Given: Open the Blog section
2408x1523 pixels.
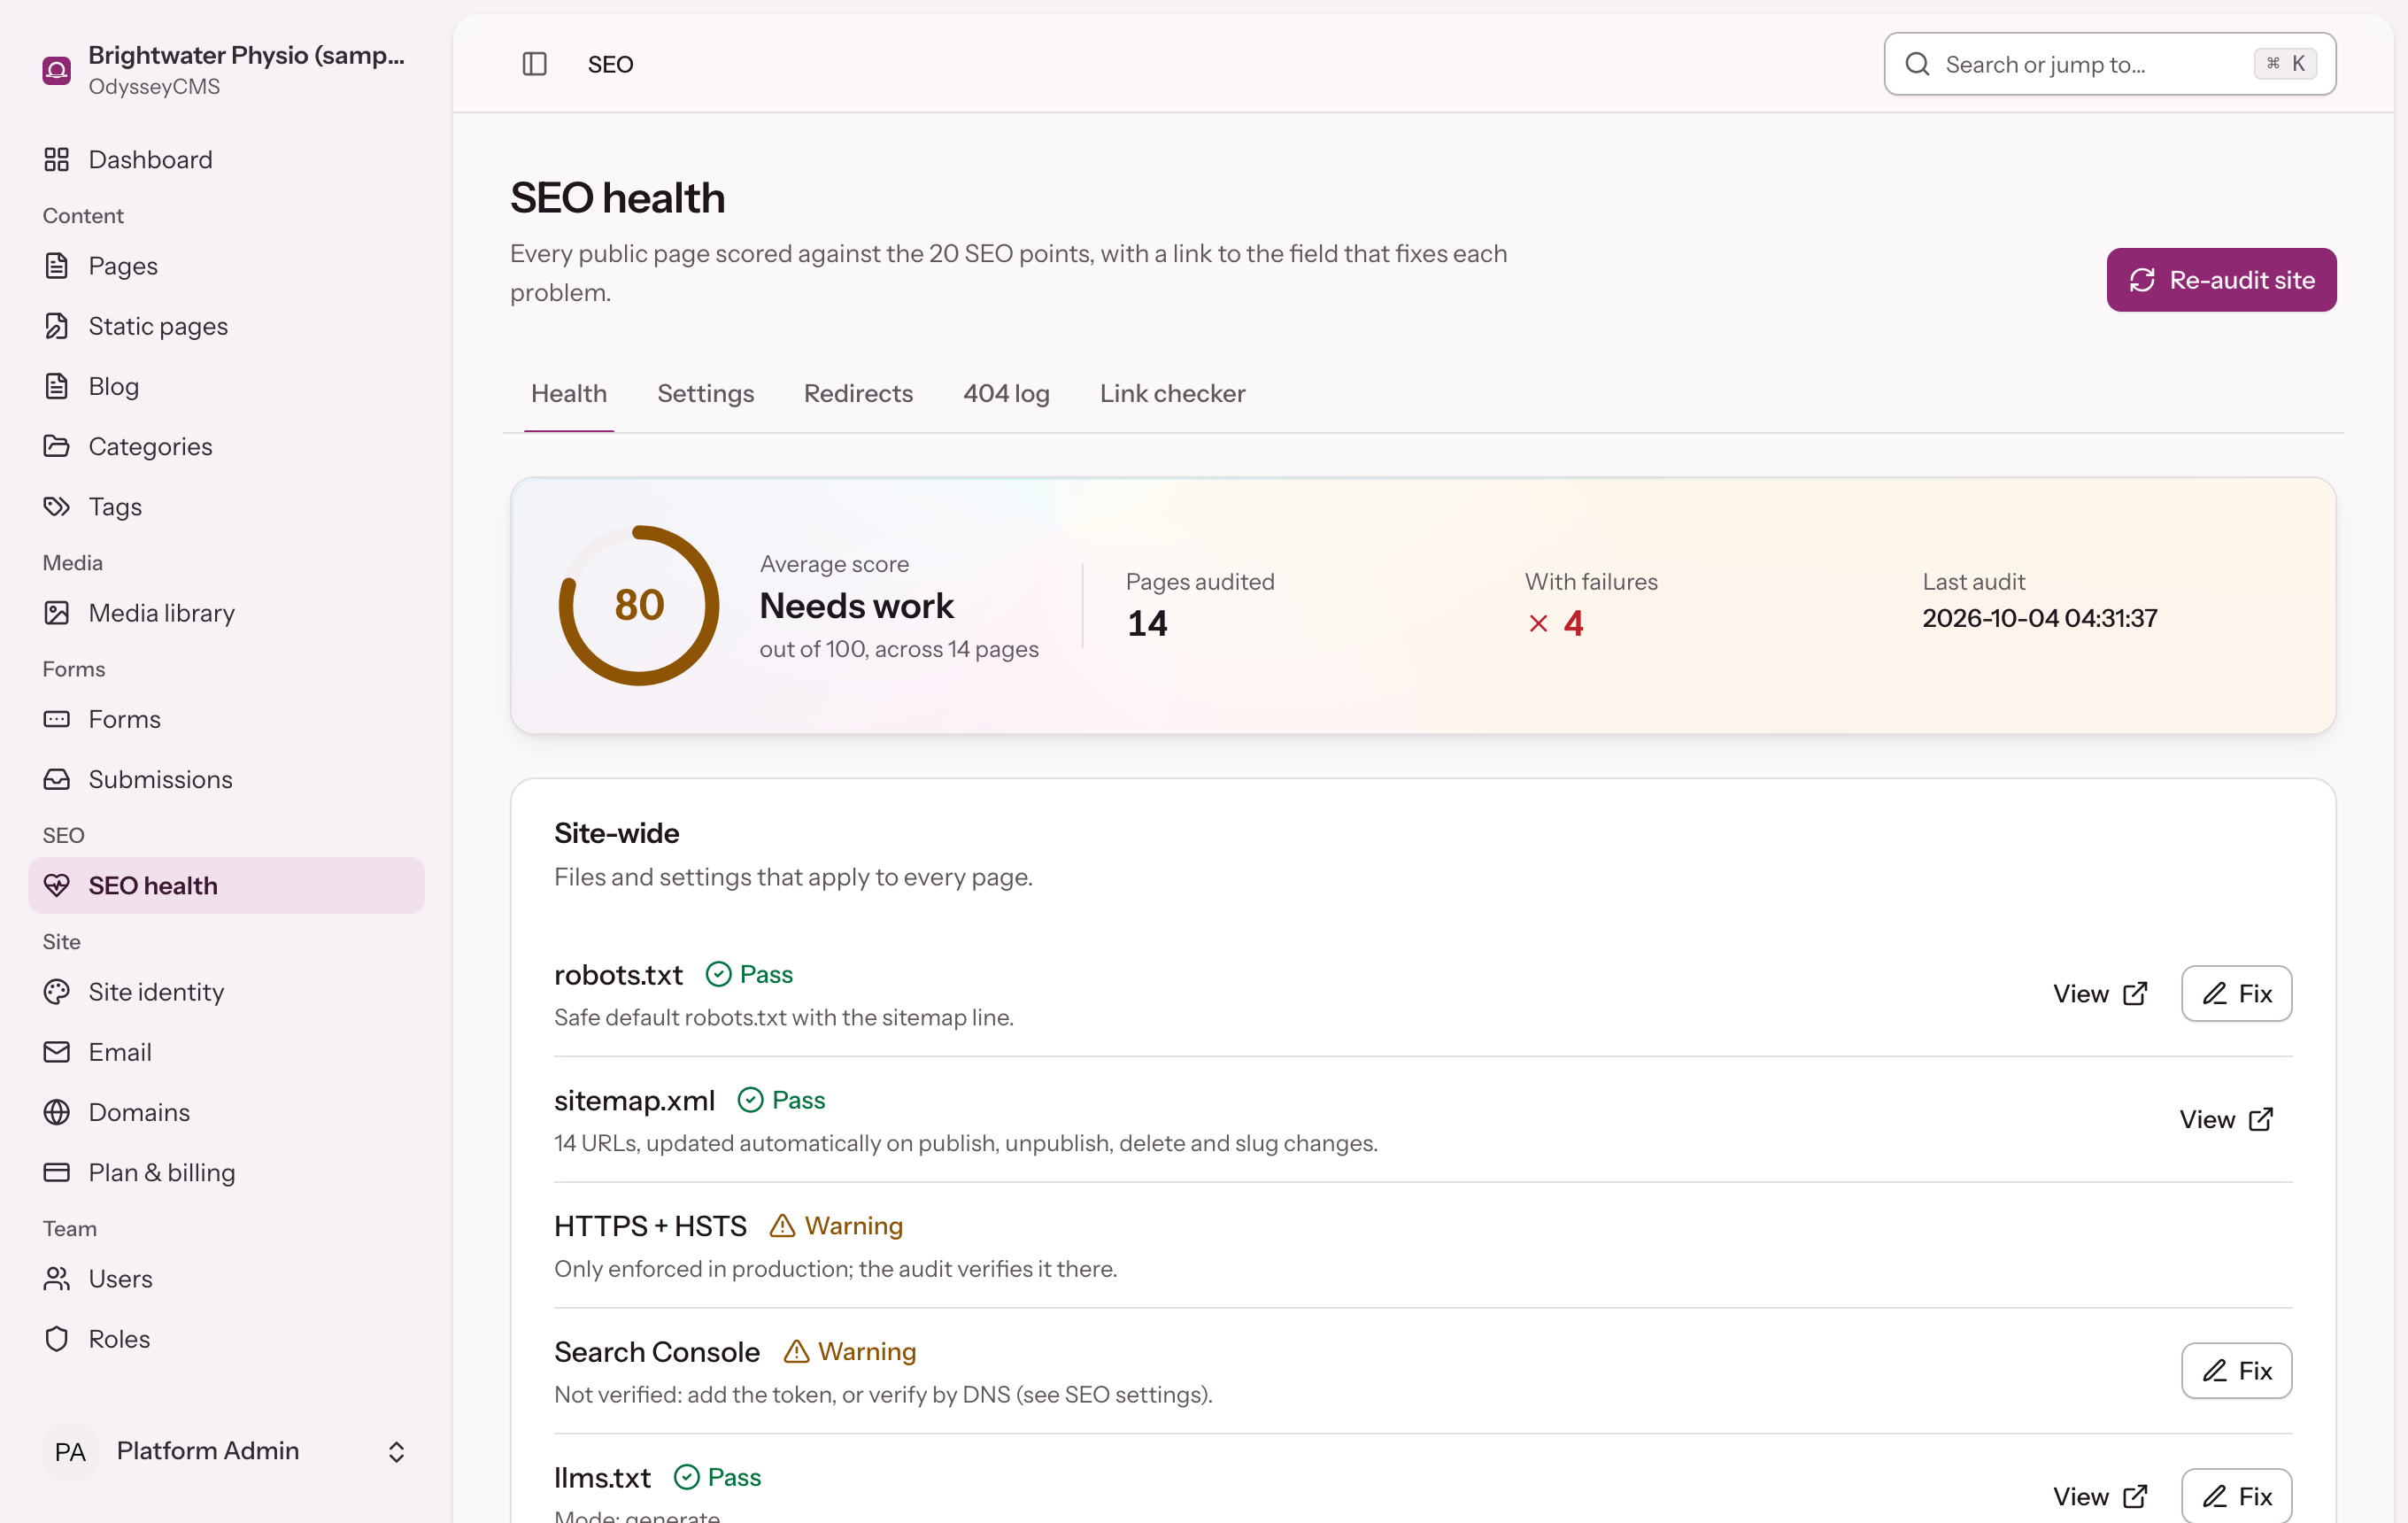Looking at the screenshot, I should coord(227,386).
